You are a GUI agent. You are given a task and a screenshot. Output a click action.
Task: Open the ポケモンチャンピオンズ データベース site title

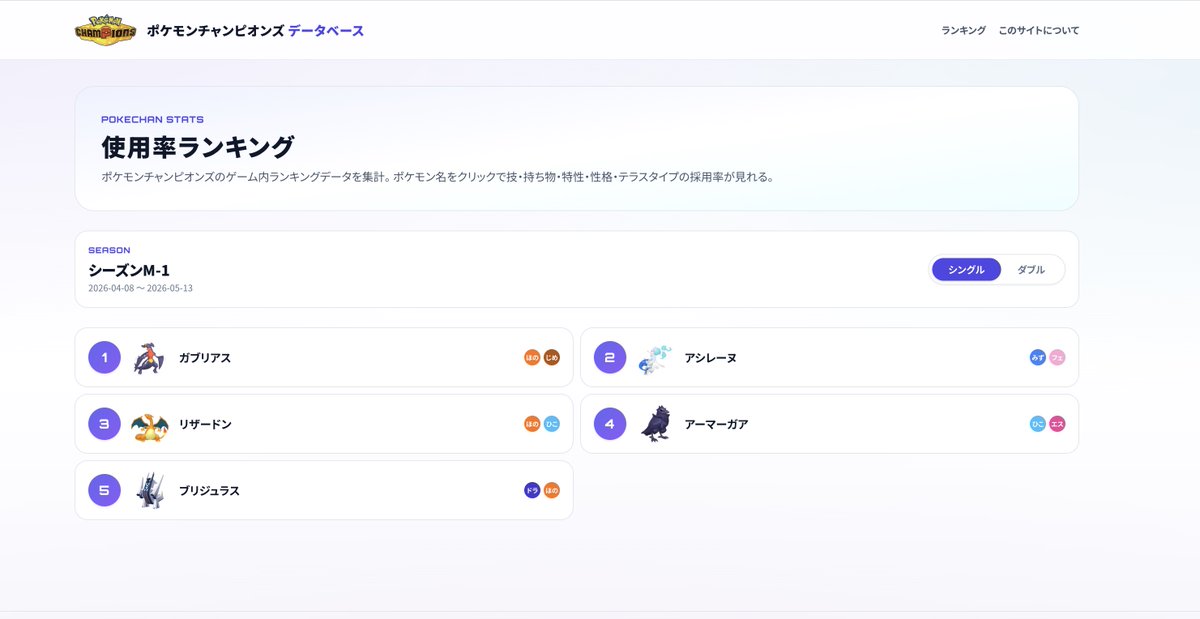[255, 31]
